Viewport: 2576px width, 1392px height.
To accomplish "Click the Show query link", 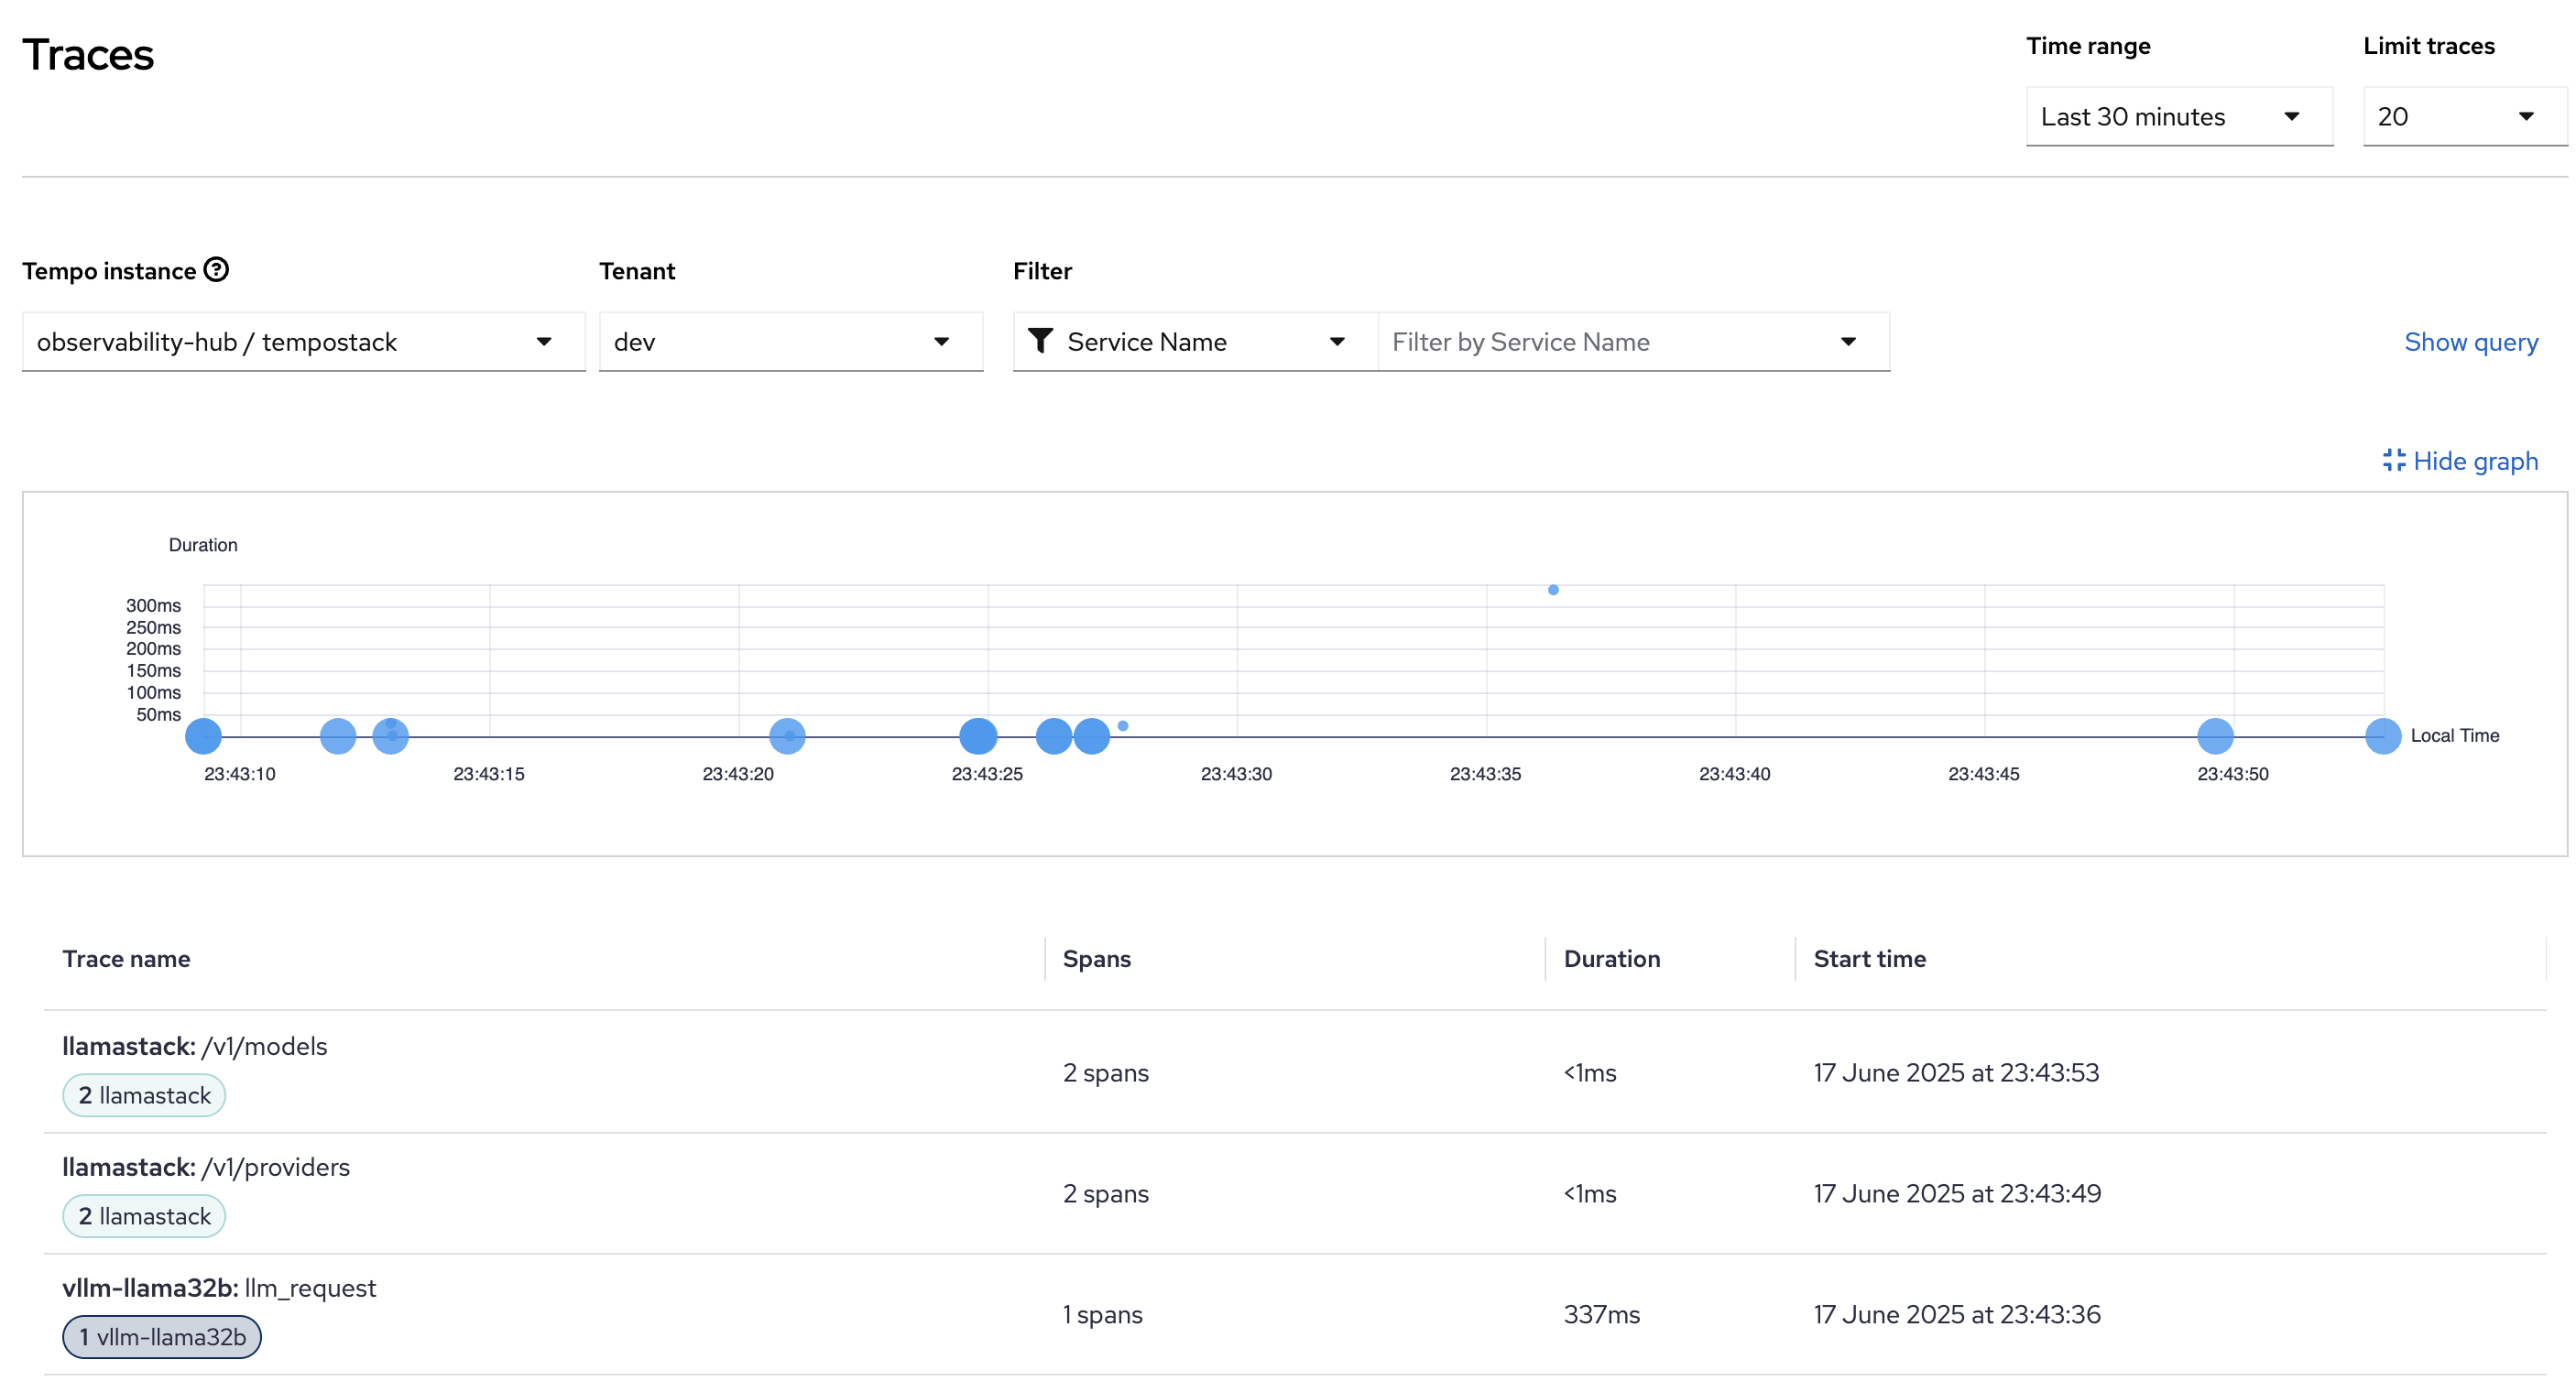I will [x=2470, y=342].
